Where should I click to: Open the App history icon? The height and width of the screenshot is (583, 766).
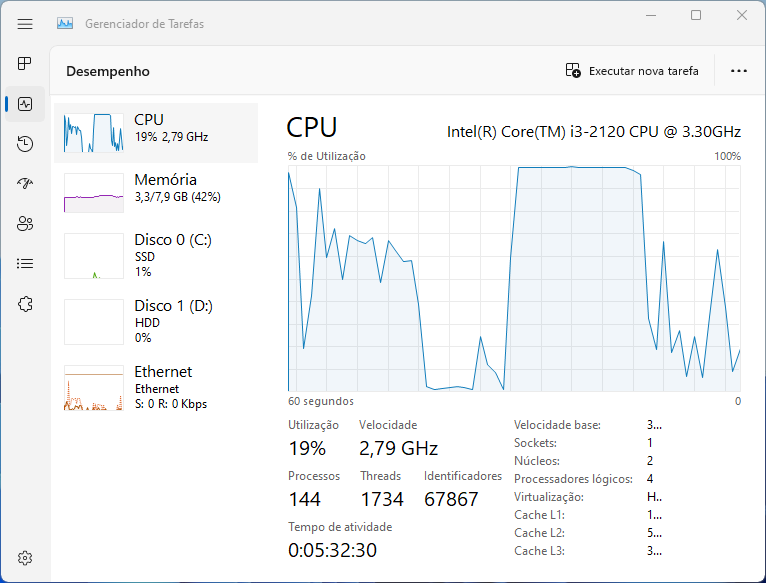click(25, 144)
